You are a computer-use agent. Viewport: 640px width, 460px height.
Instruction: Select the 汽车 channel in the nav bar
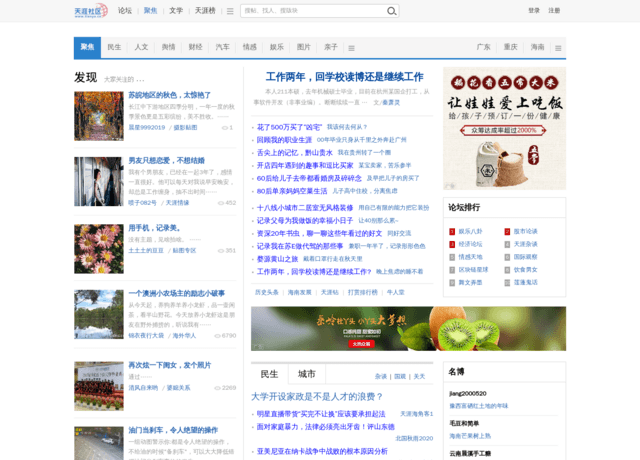[222, 48]
